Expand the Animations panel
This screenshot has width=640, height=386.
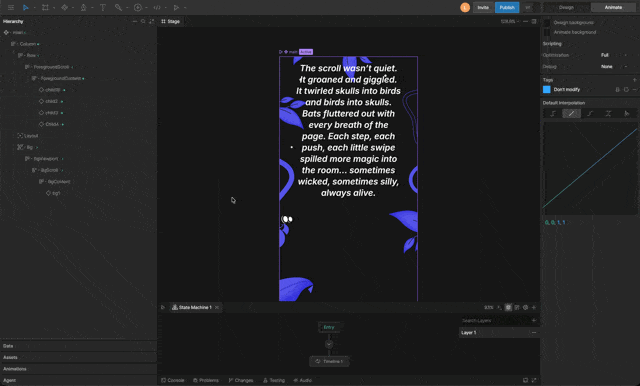point(78,369)
